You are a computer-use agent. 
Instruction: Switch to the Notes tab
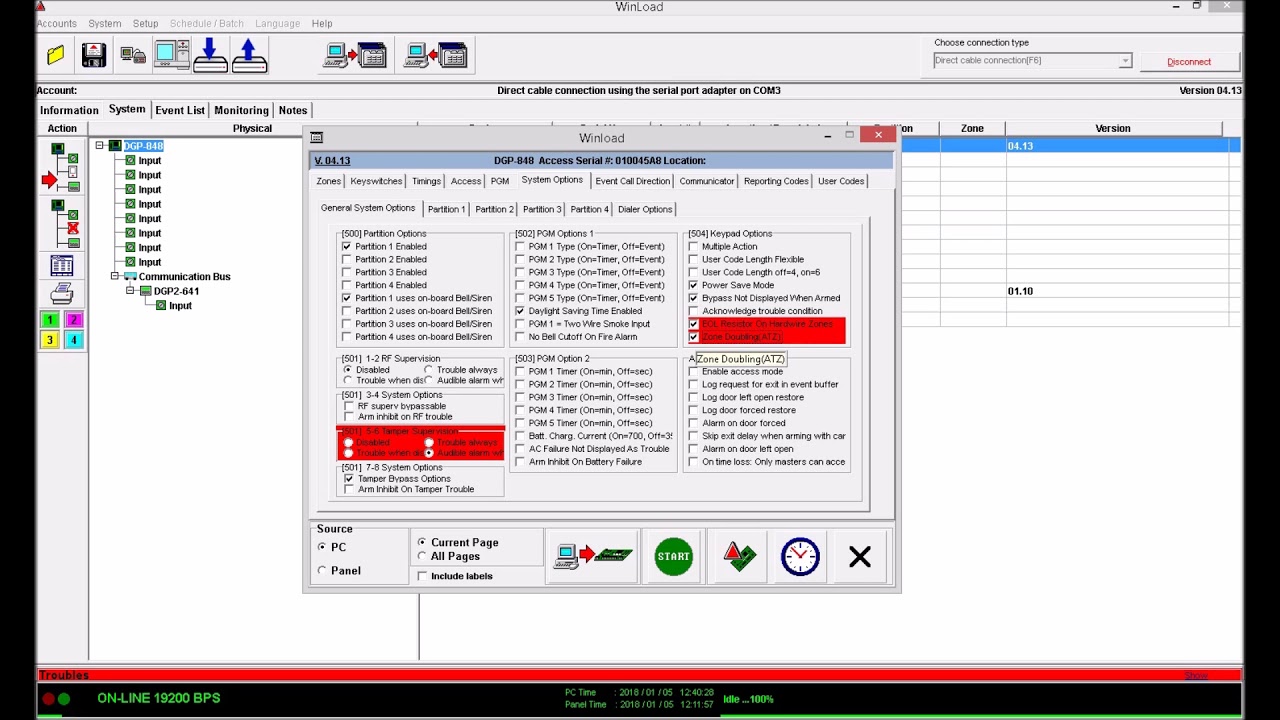[x=293, y=110]
